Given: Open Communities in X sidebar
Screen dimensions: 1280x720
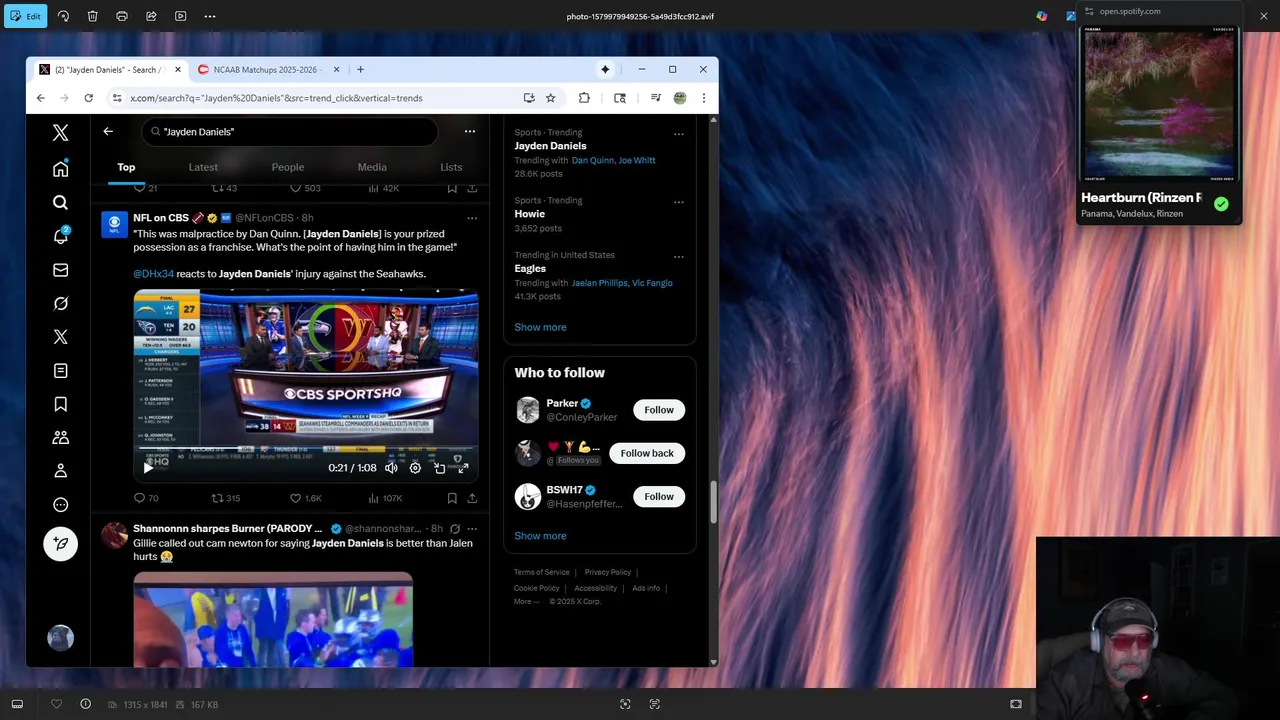Looking at the screenshot, I should click(60, 437).
